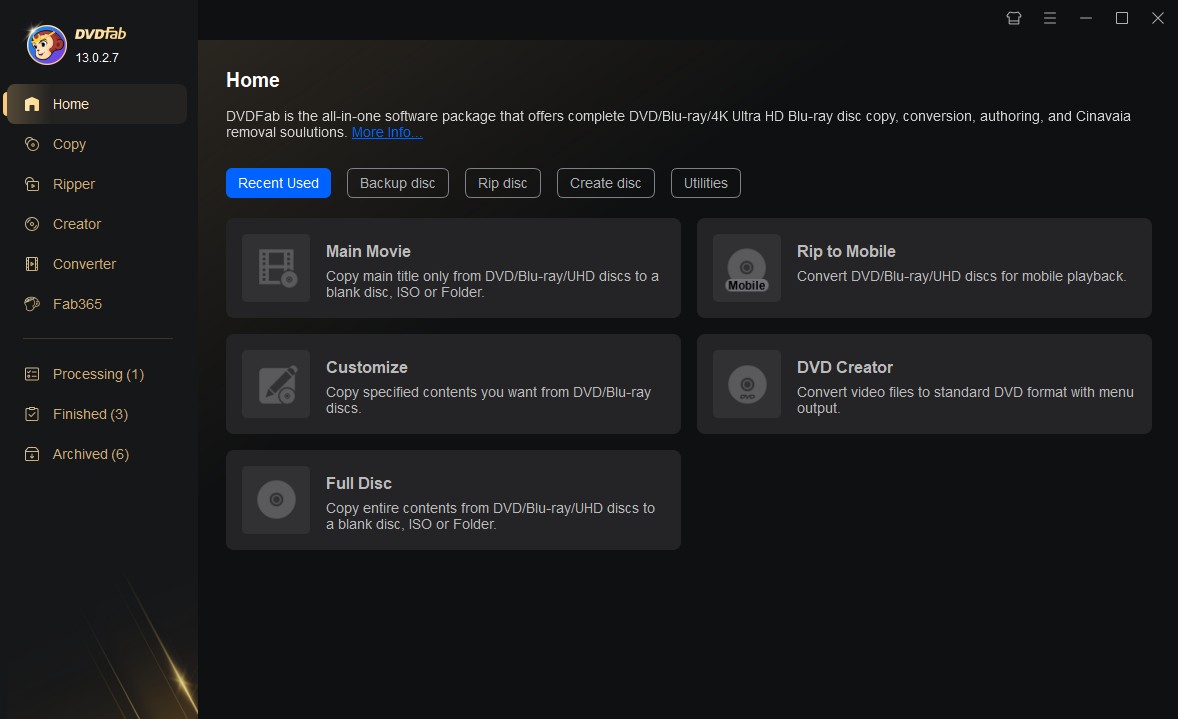This screenshot has height=719, width=1178.
Task: Close the DVDFab window
Action: [x=1158, y=18]
